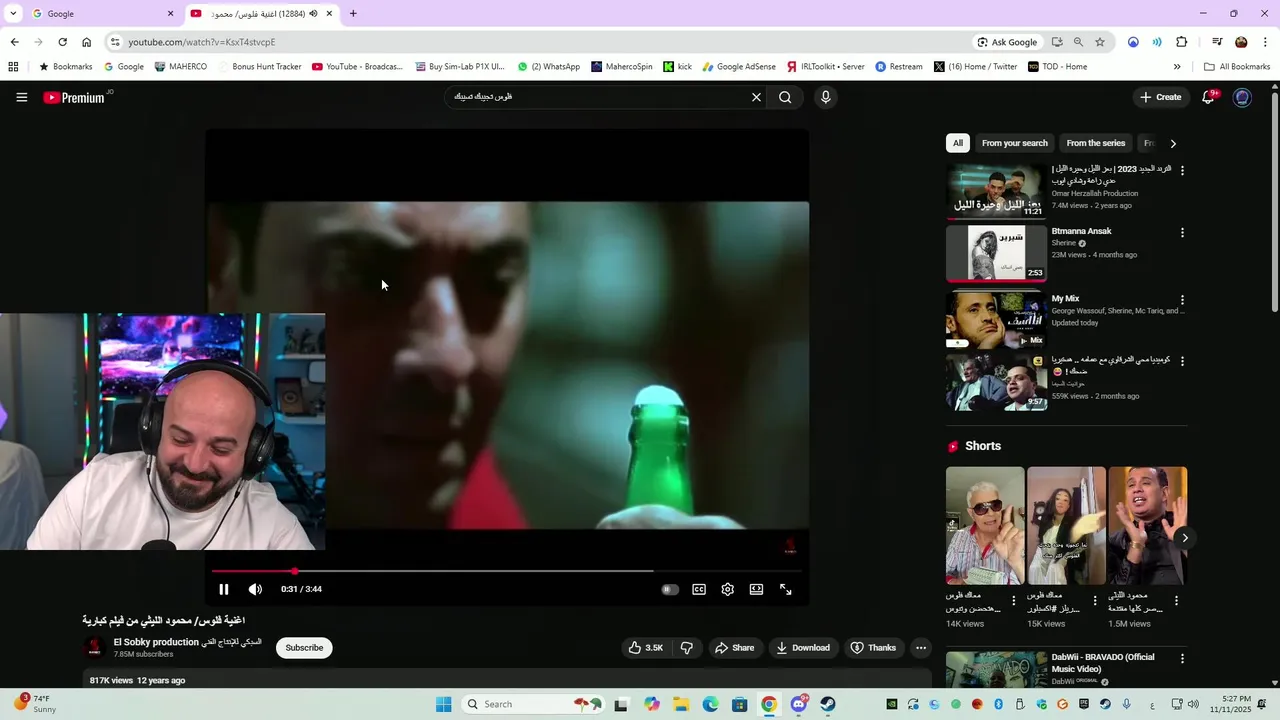Open options for Omar Herzallah video
The height and width of the screenshot is (720, 1280).
tap(1182, 170)
